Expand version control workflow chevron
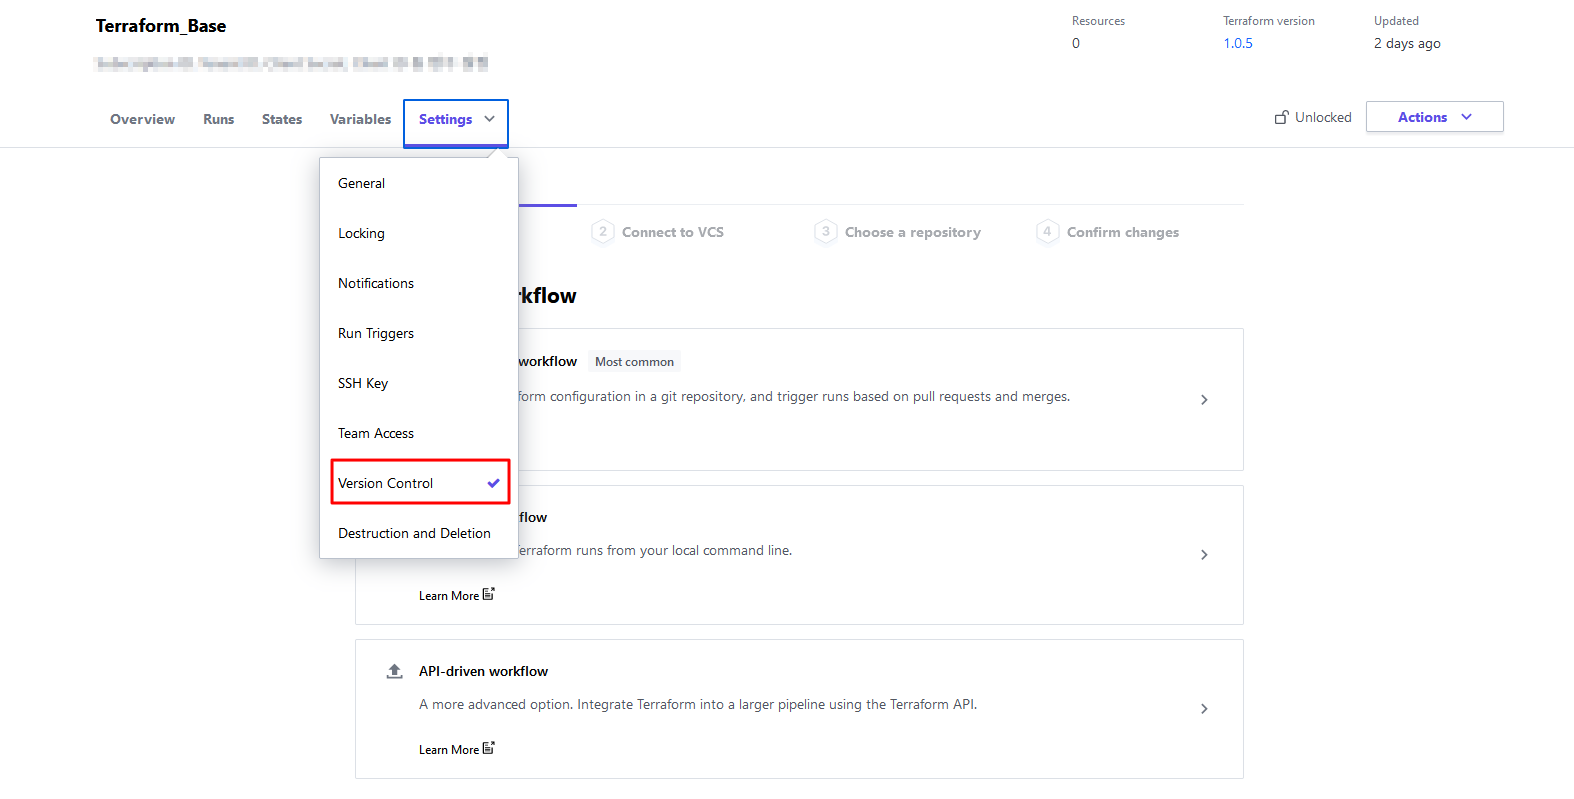 coord(1204,399)
